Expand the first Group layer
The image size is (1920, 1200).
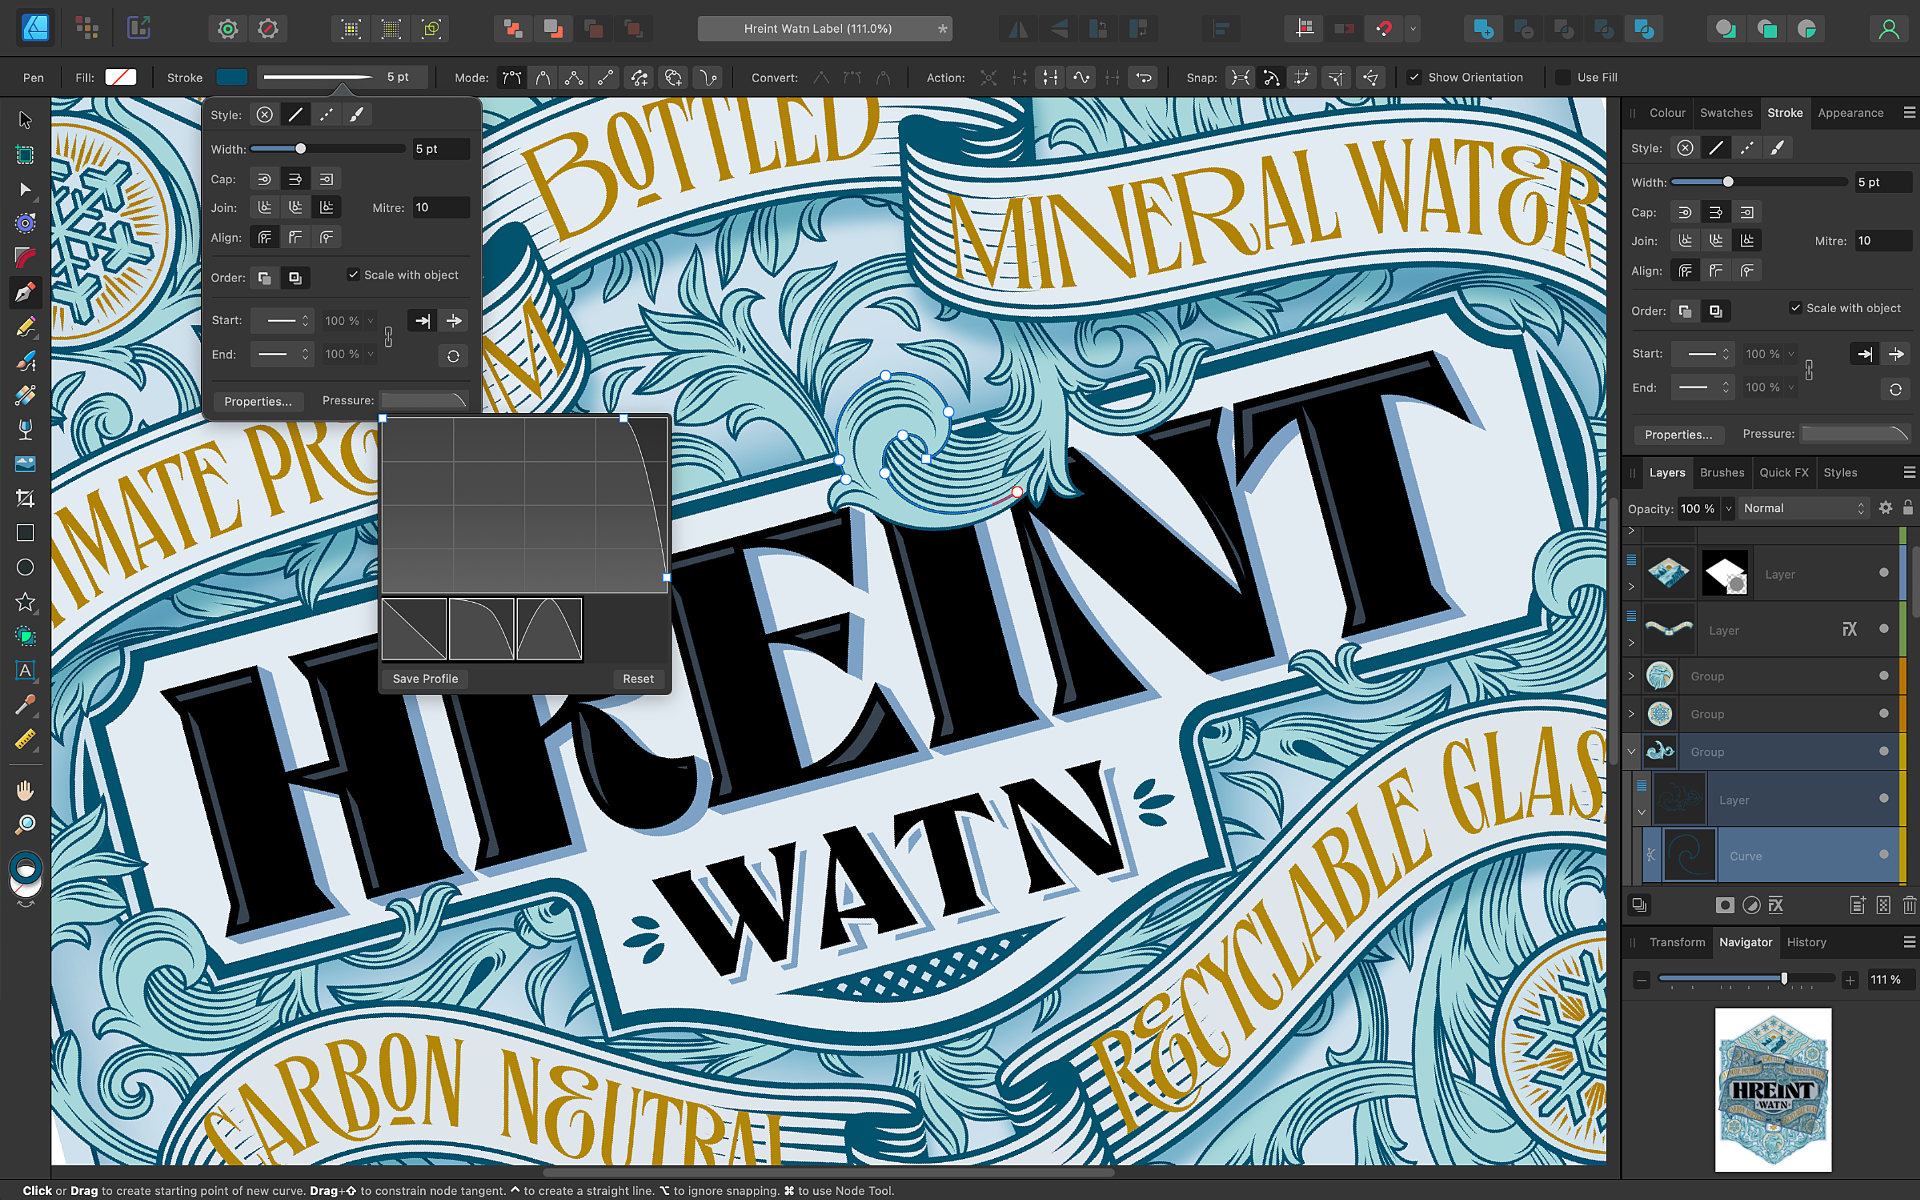tap(1631, 677)
